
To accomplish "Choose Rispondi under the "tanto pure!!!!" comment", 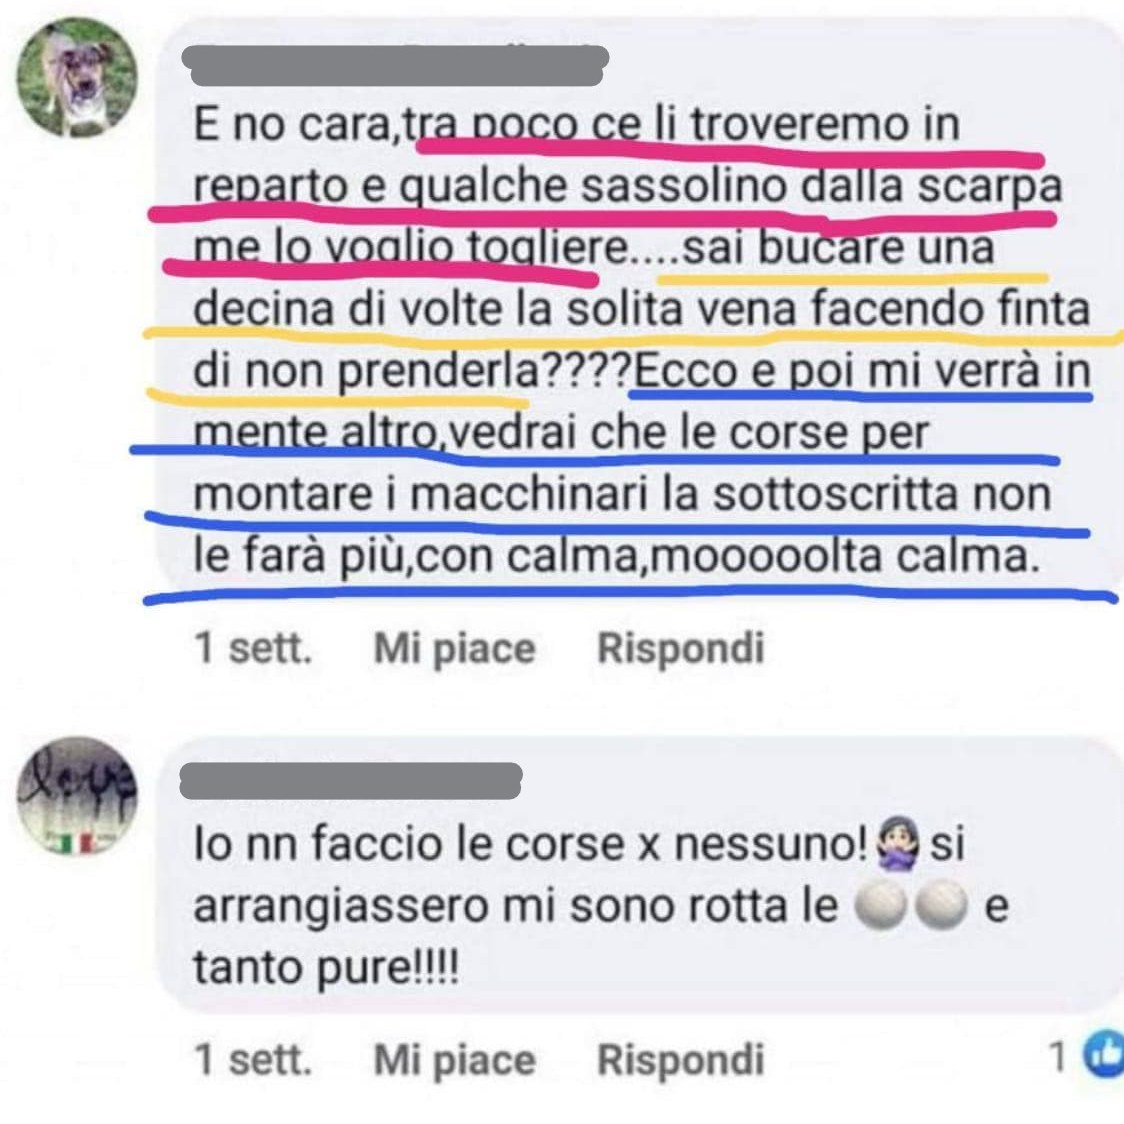I will 680,1060.
